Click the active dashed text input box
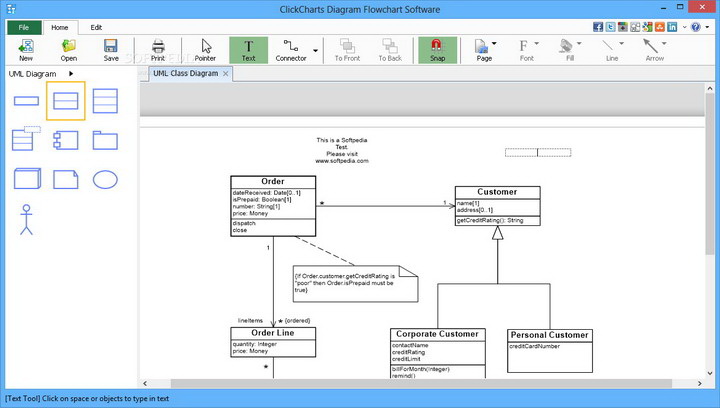 (538, 152)
